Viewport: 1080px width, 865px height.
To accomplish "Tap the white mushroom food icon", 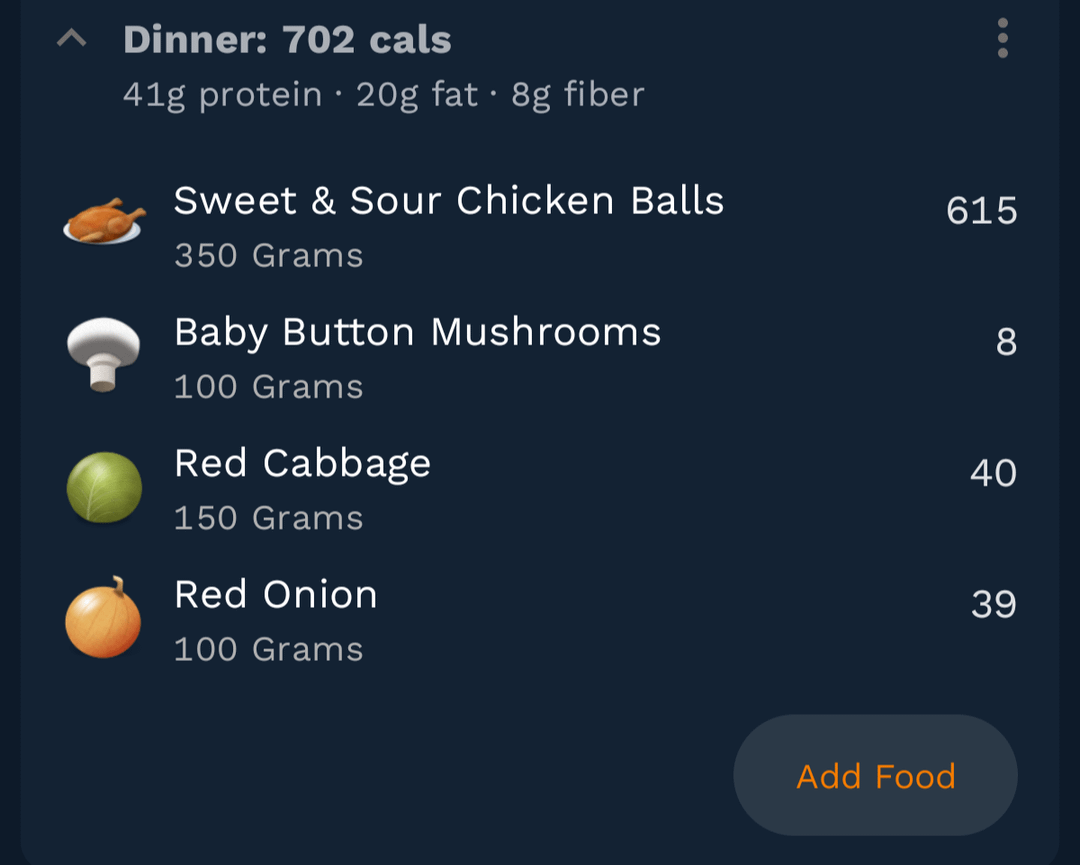I will pyautogui.click(x=103, y=353).
